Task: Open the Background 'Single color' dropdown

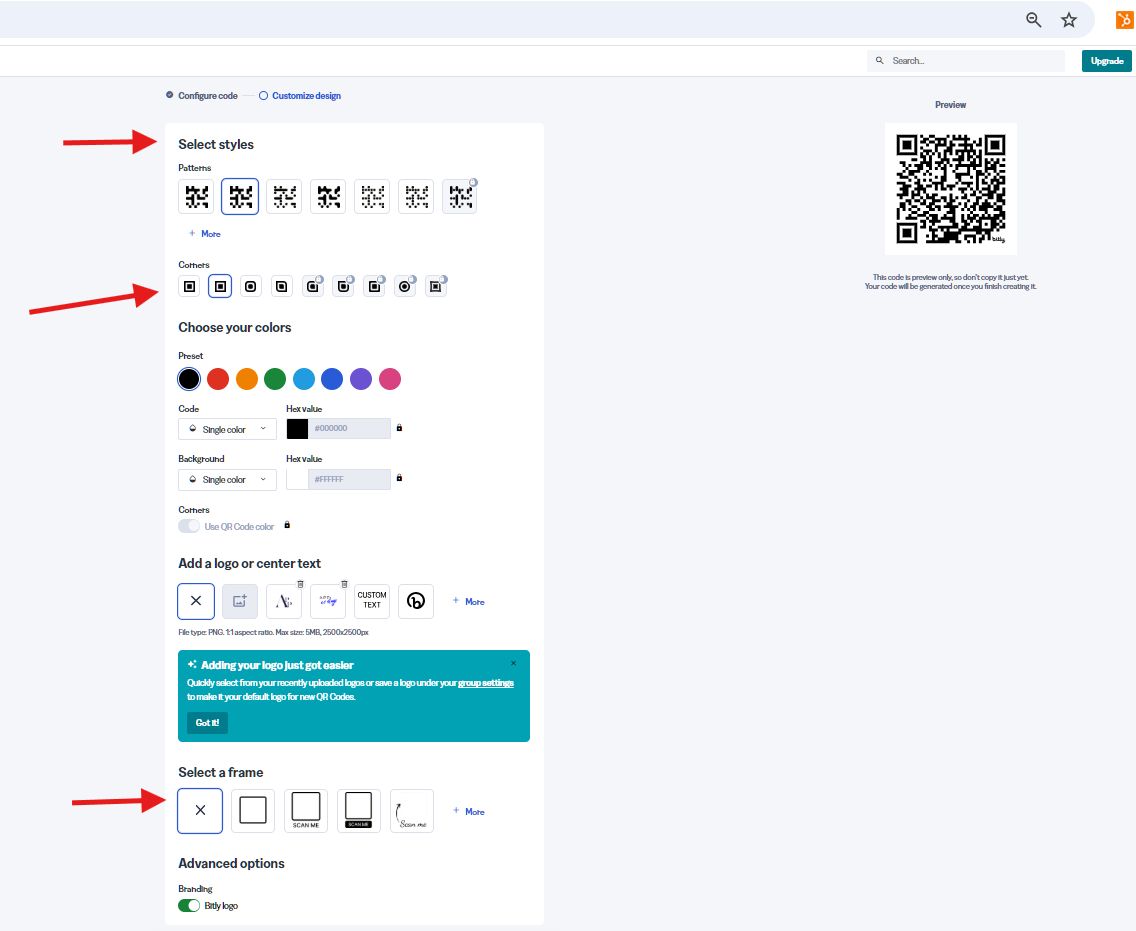Action: click(228, 480)
